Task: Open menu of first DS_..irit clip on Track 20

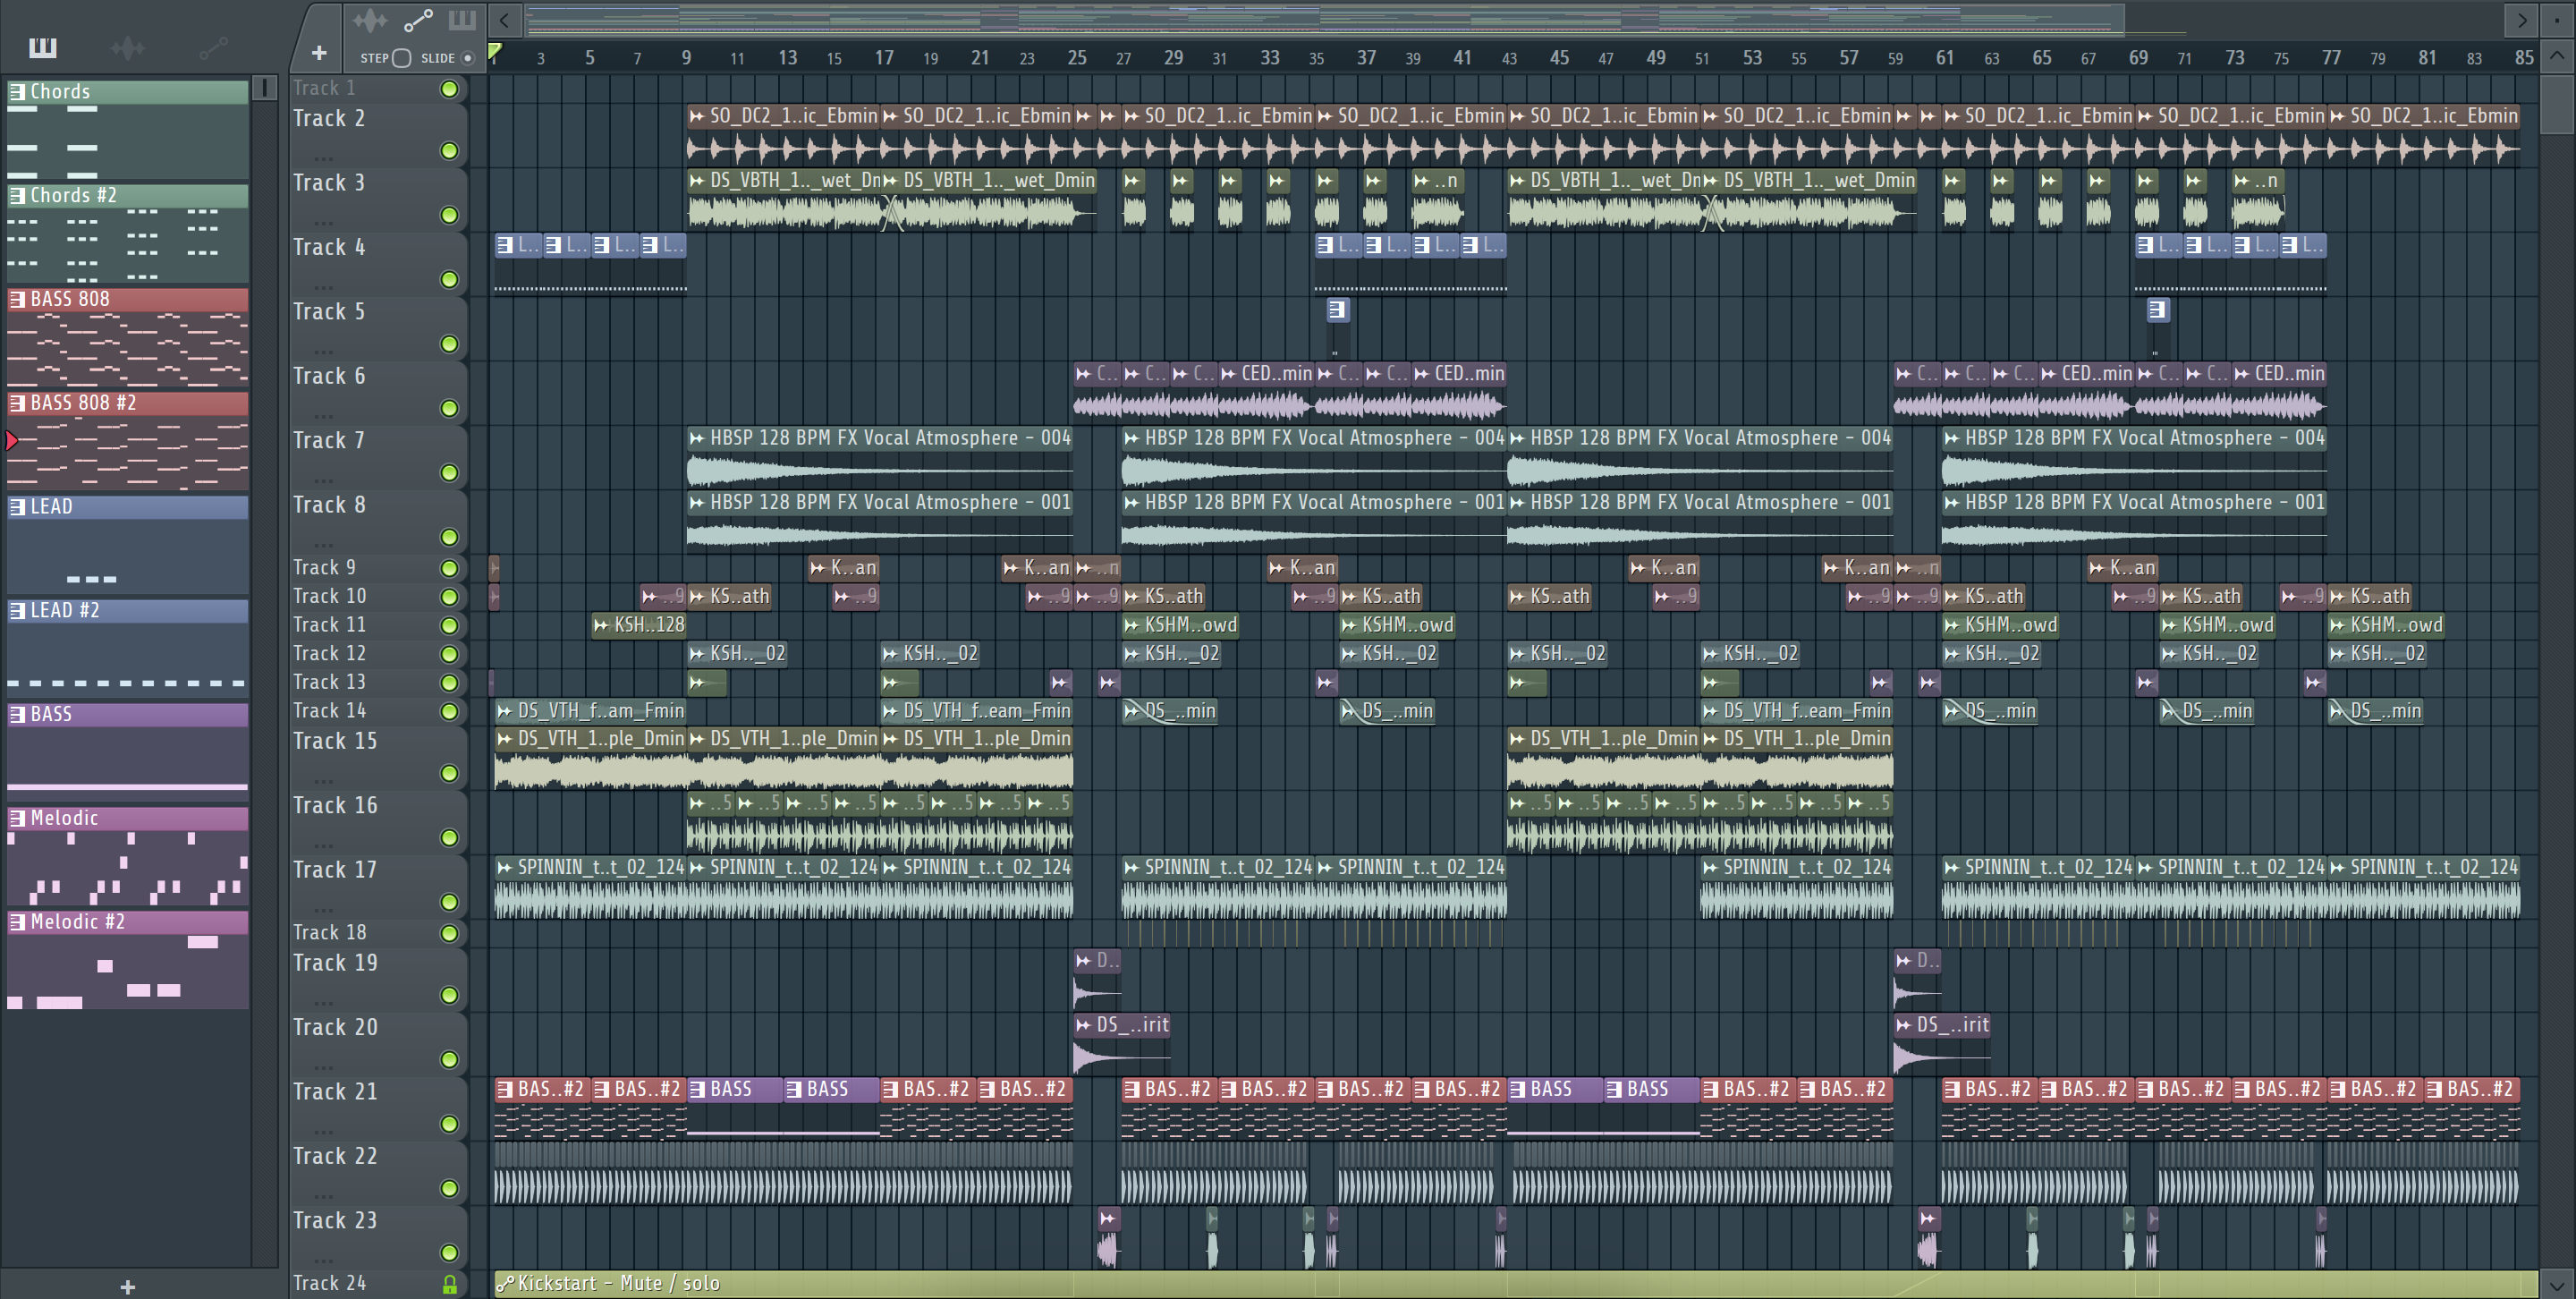Action: (x=1083, y=1025)
